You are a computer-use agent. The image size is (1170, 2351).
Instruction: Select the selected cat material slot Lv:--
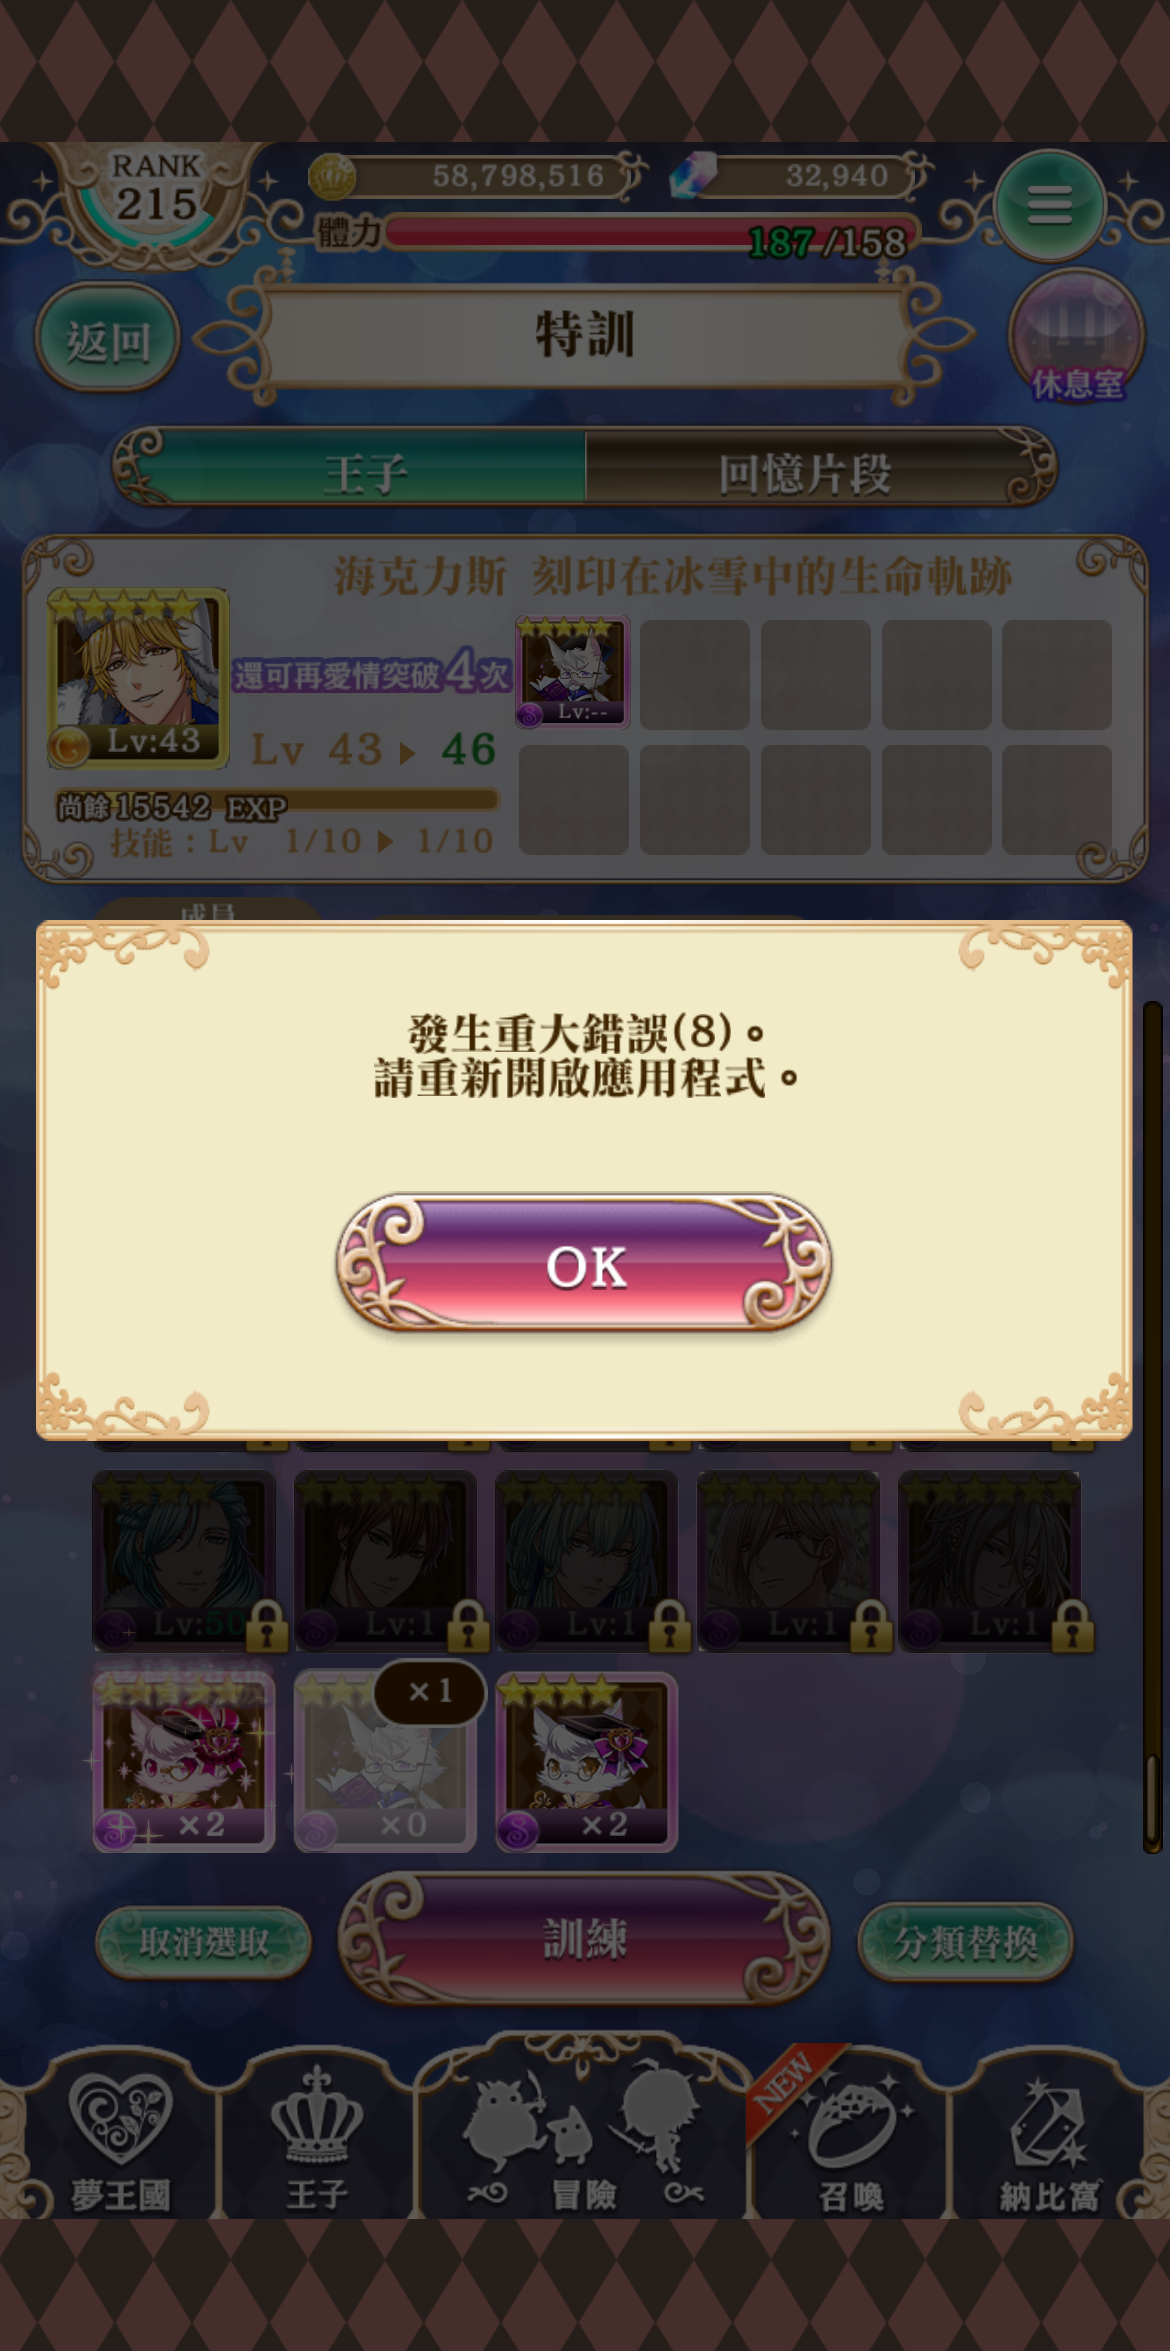point(572,672)
